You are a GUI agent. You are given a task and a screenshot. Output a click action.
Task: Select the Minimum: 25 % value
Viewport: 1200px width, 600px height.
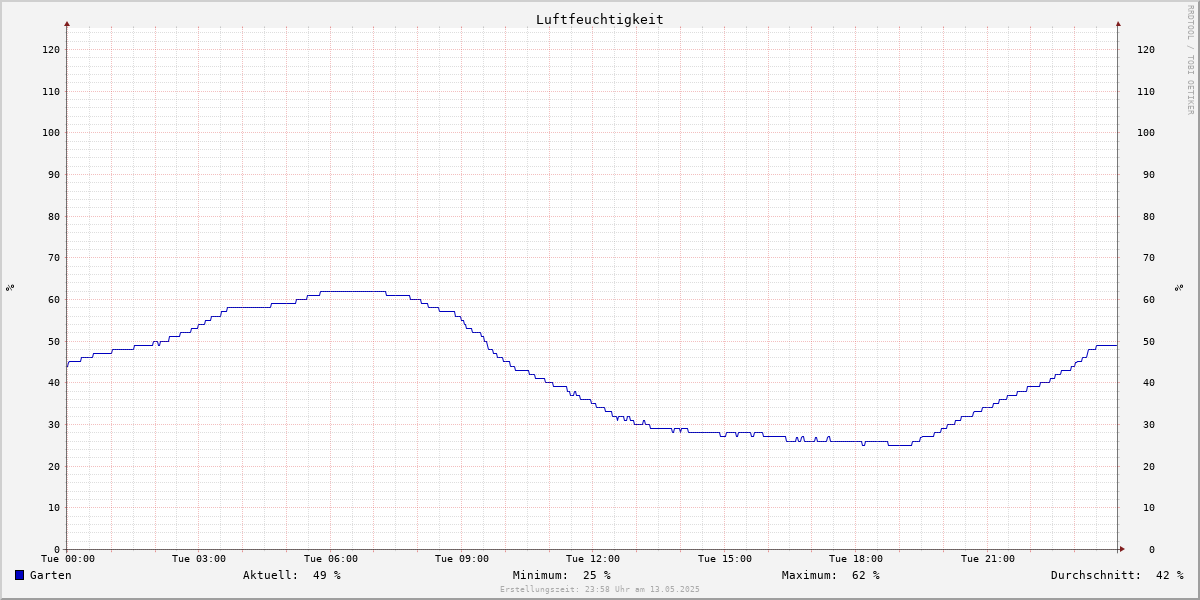tap(562, 575)
